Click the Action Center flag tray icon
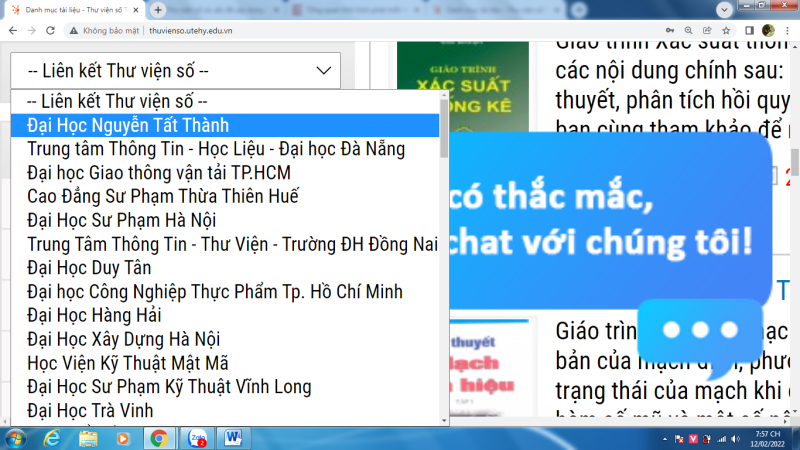800x450 pixels. coord(679,439)
